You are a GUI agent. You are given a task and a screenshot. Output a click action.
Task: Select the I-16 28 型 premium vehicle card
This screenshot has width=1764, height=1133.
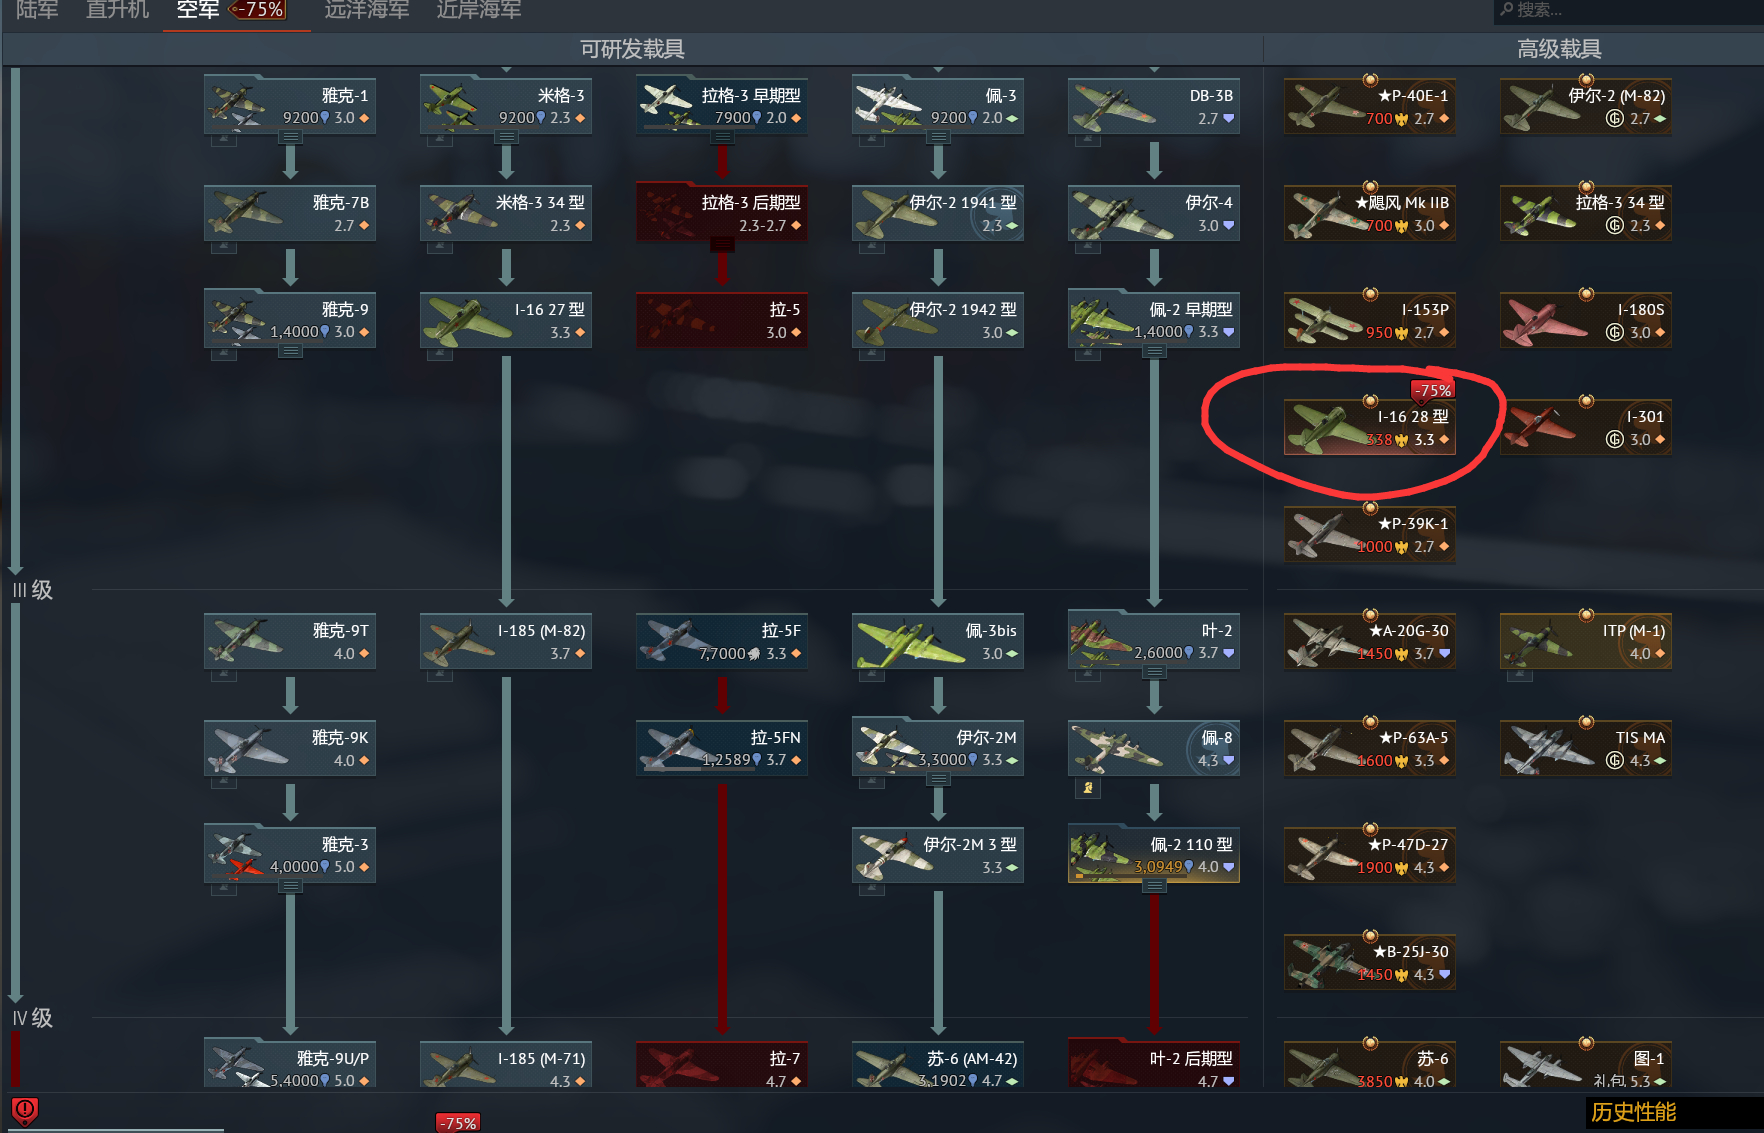click(1370, 428)
